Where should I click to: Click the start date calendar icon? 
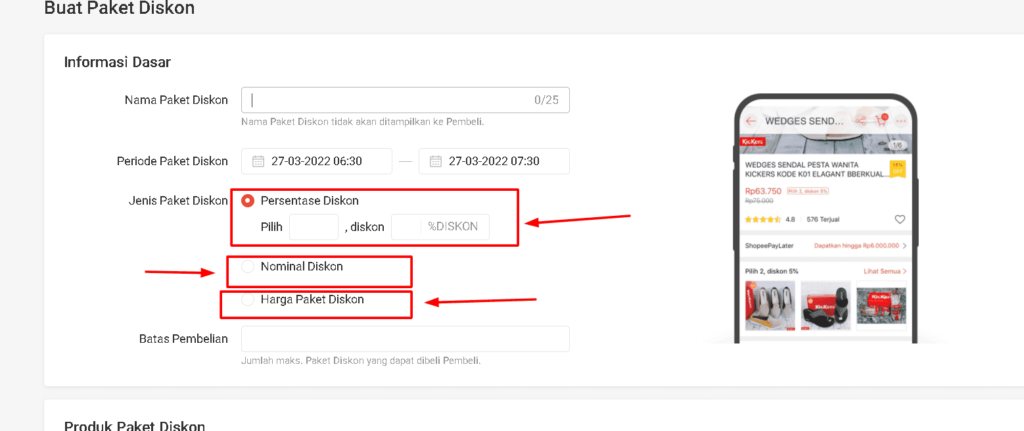pyautogui.click(x=257, y=161)
